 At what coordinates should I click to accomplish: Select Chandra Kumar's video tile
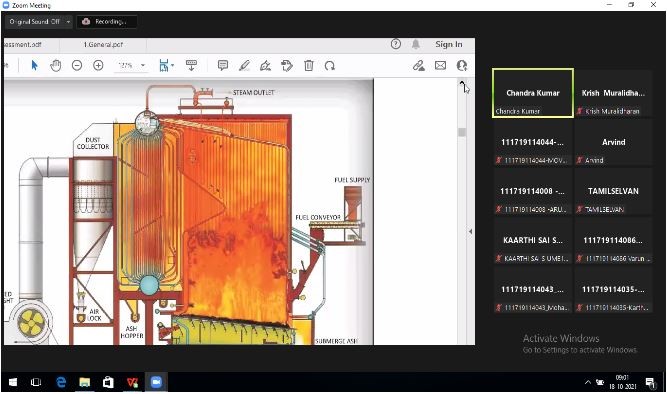(x=533, y=93)
